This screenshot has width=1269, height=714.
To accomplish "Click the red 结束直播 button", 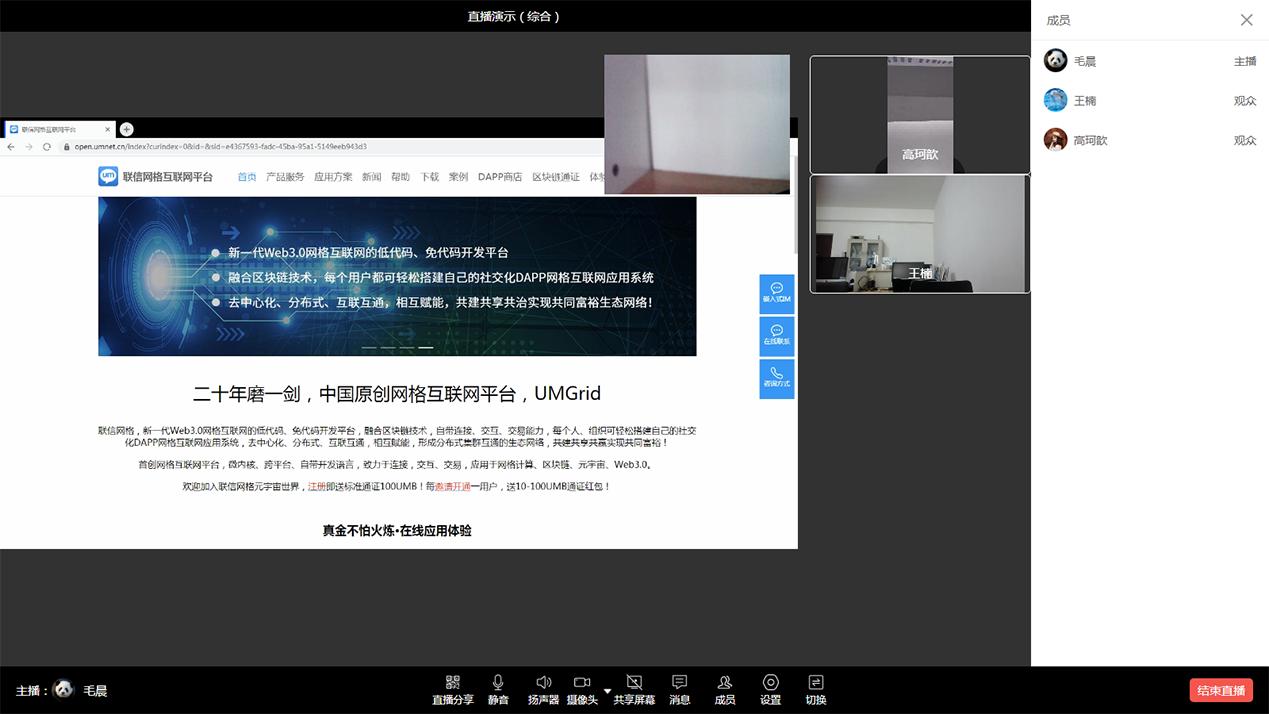I will [1220, 690].
